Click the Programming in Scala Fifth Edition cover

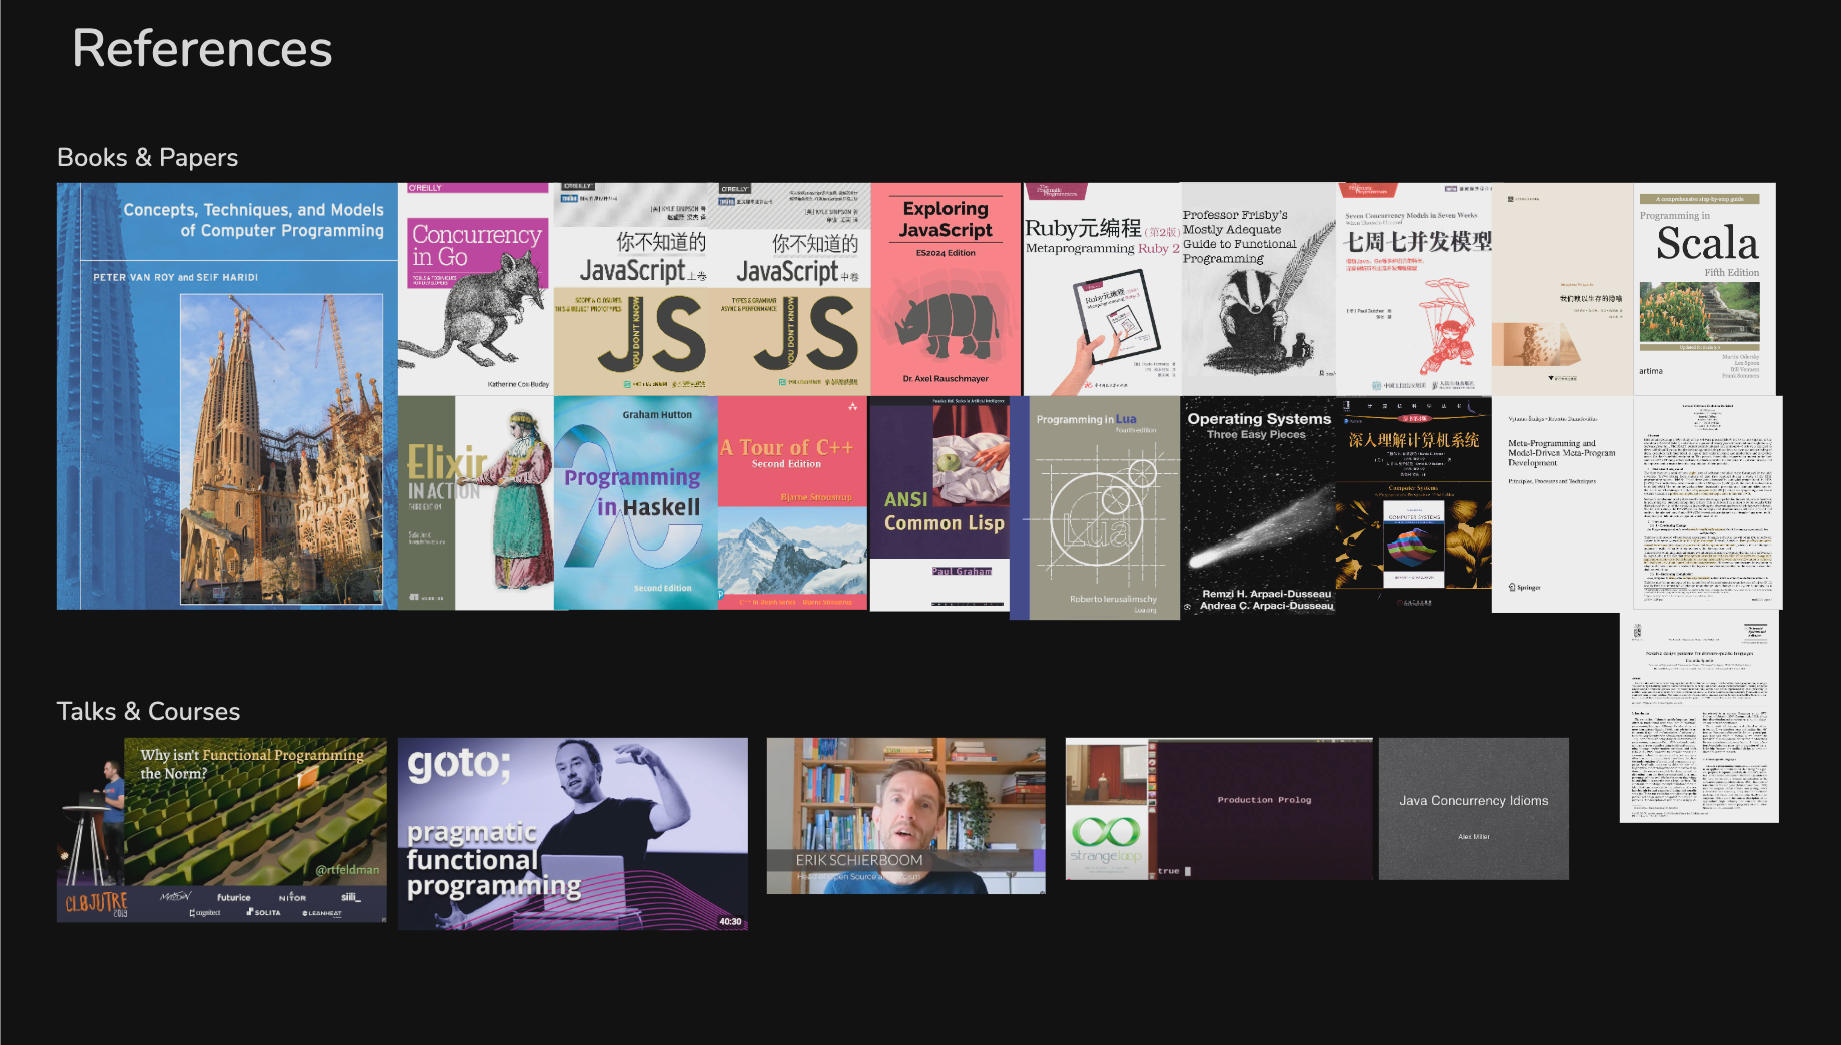1704,289
